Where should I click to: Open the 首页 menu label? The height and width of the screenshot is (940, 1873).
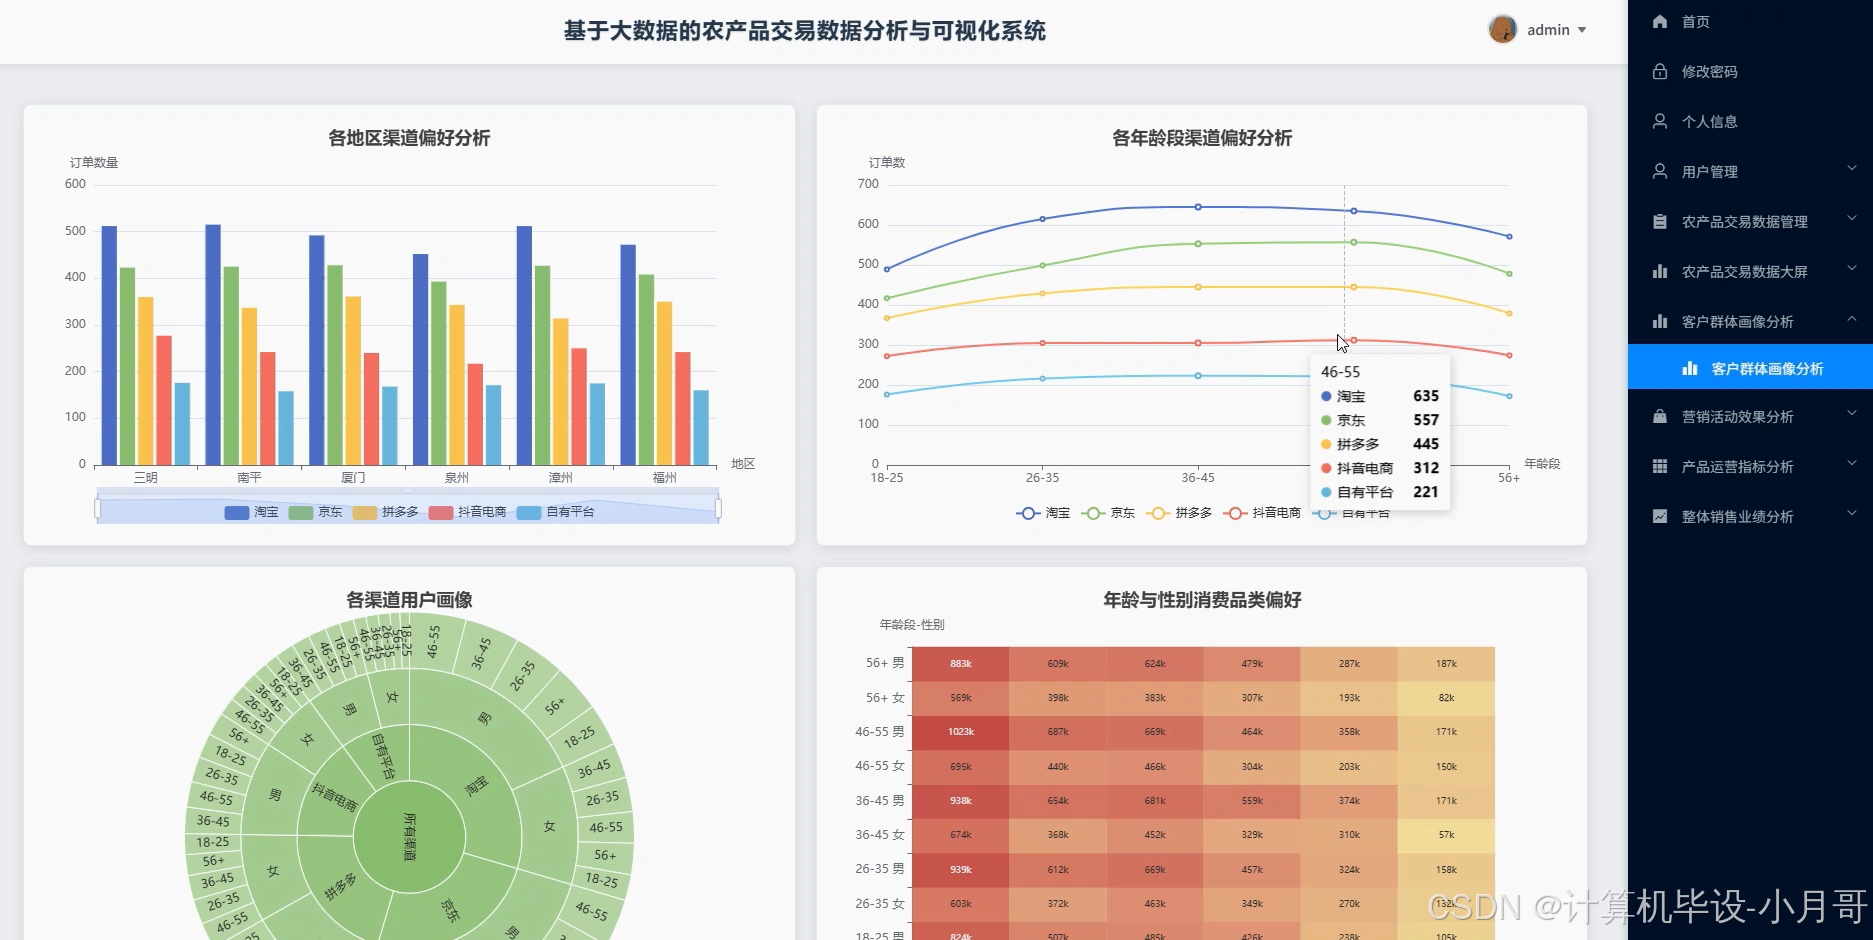[x=1695, y=22]
